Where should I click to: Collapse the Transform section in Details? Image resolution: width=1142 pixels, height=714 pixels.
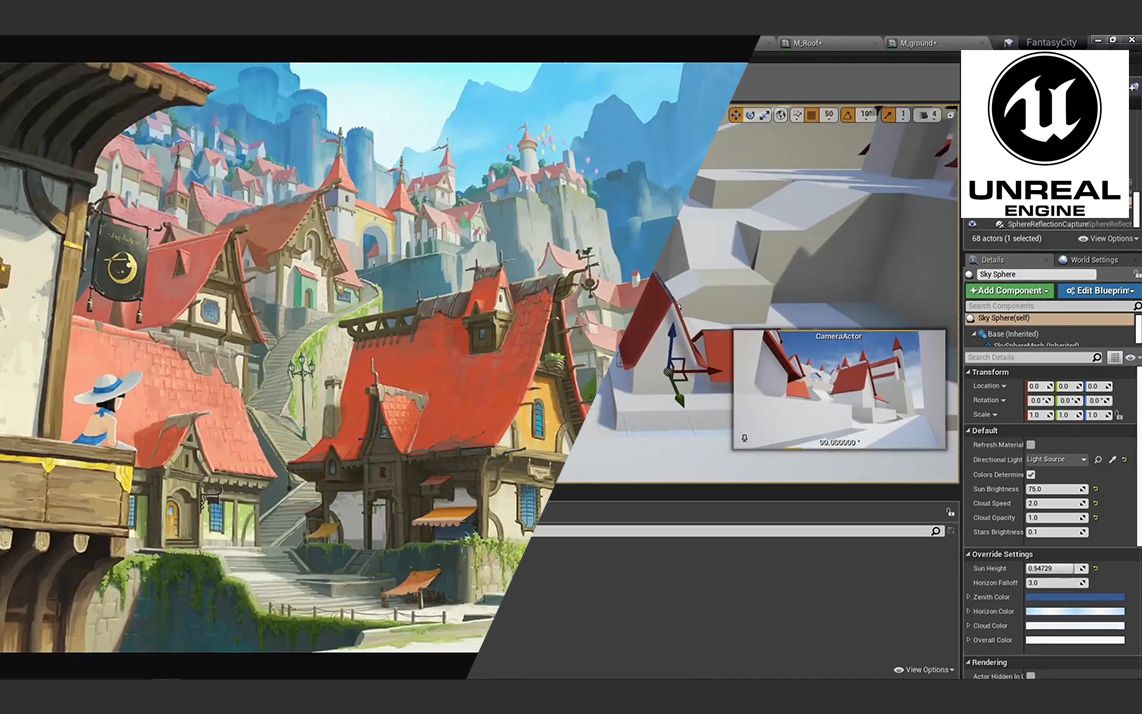[966, 372]
